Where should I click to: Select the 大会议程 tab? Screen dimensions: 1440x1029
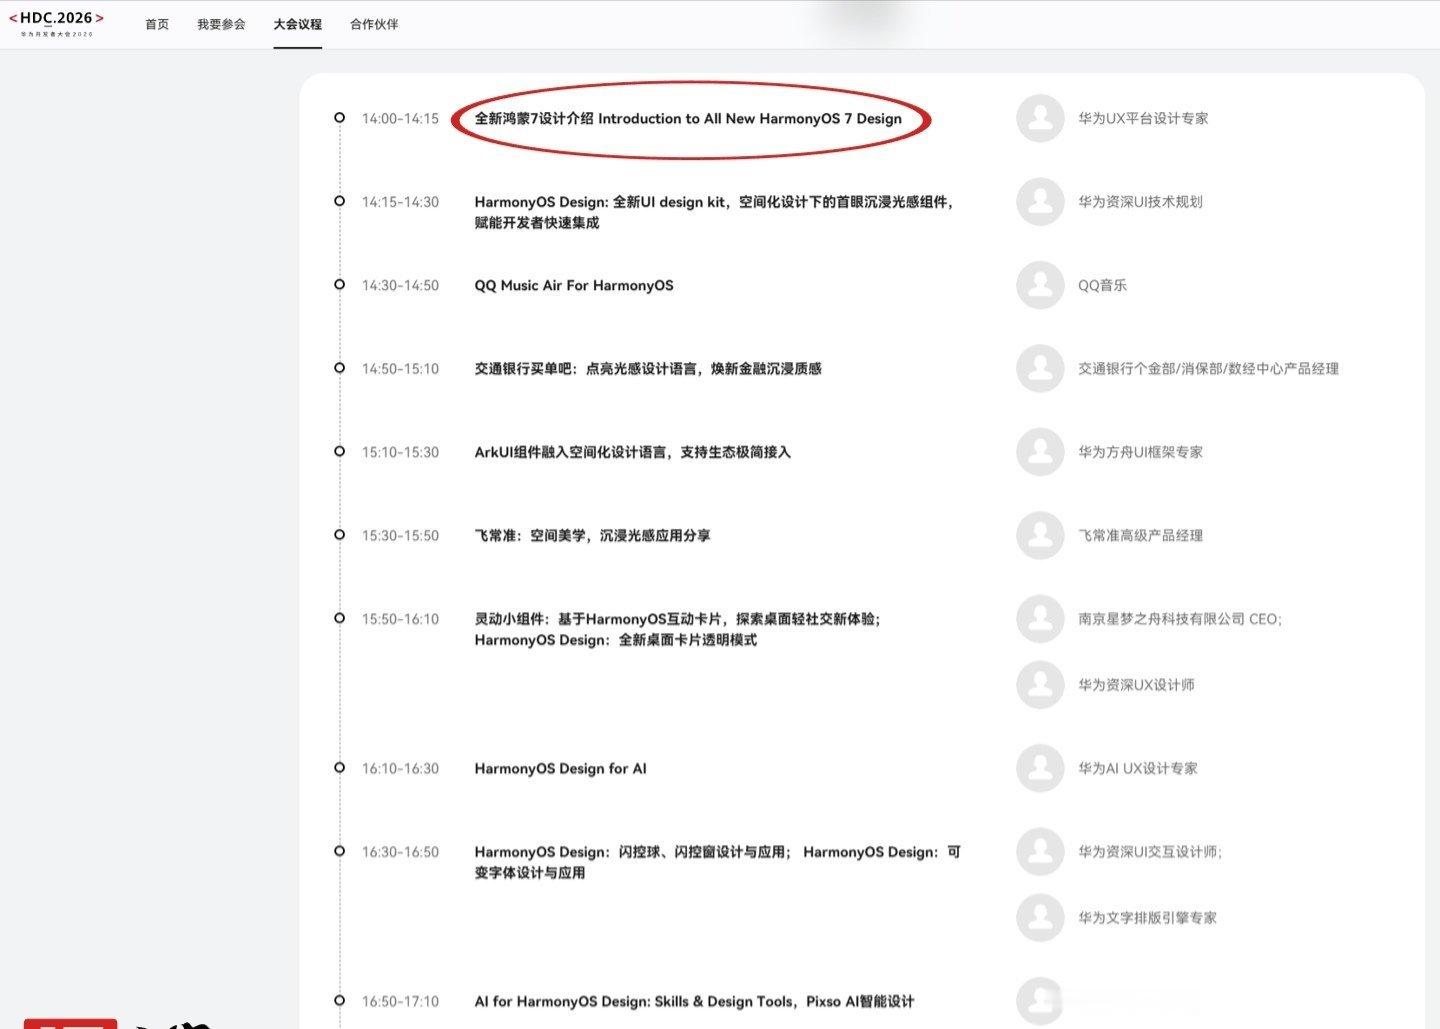click(298, 24)
